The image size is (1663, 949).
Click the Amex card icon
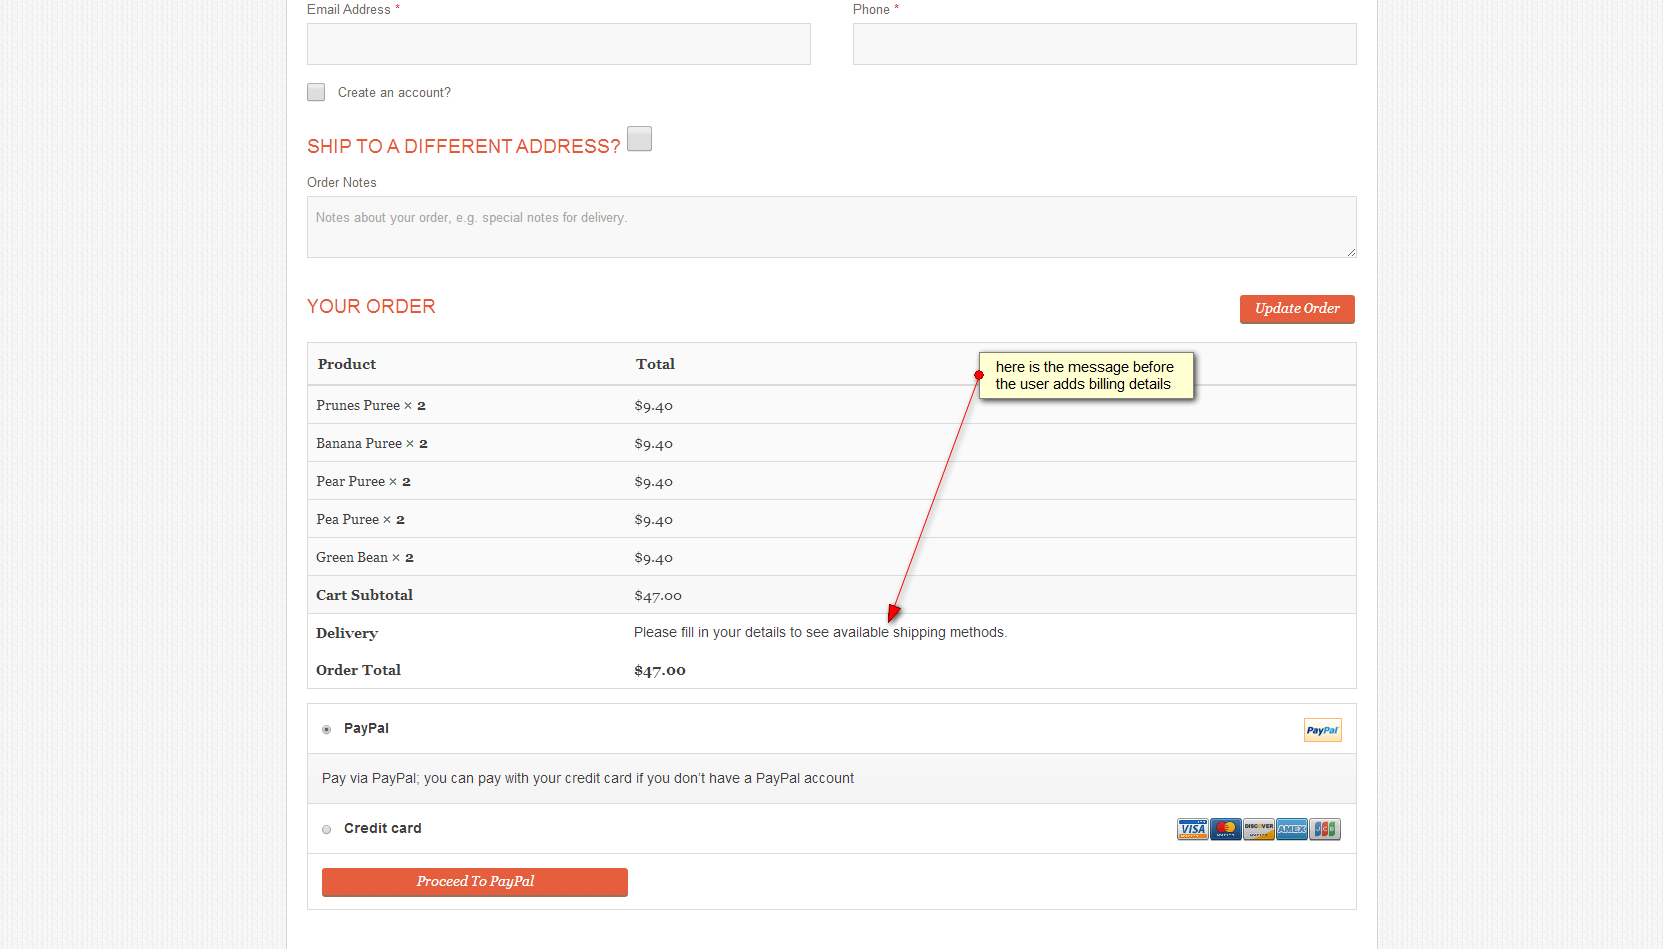(1291, 829)
